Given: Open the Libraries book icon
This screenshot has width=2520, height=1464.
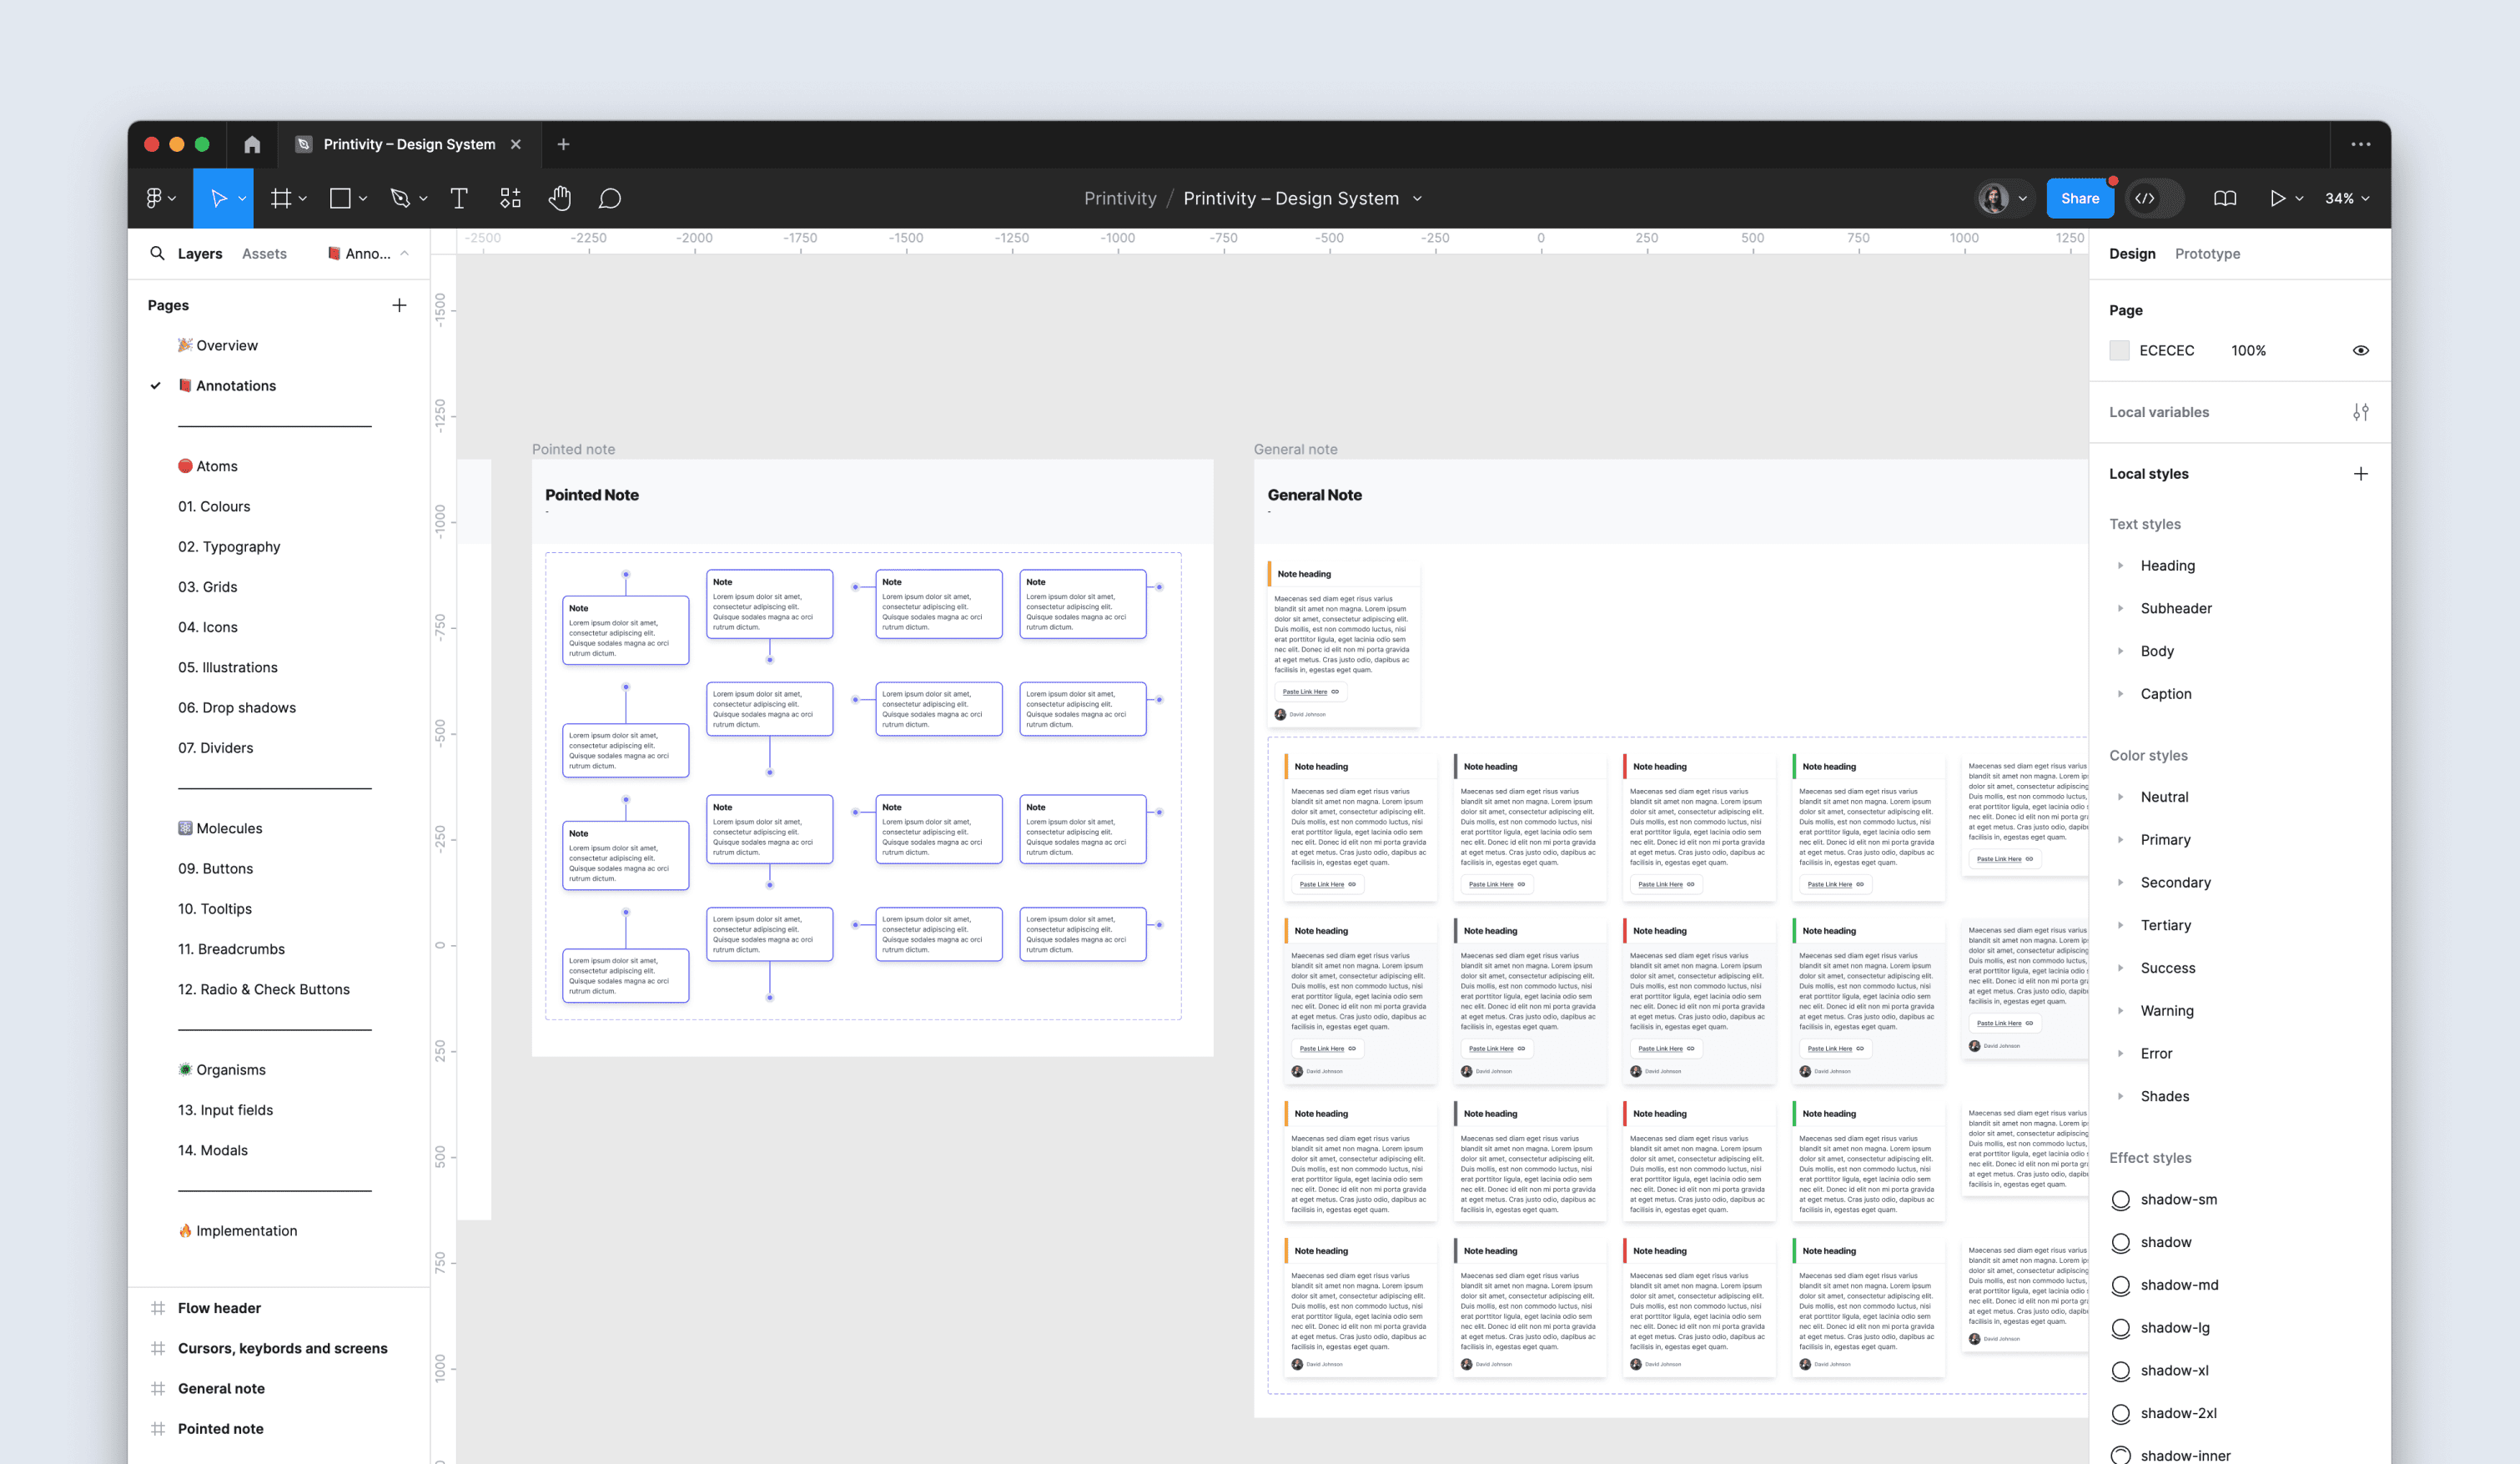Looking at the screenshot, I should (2224, 199).
